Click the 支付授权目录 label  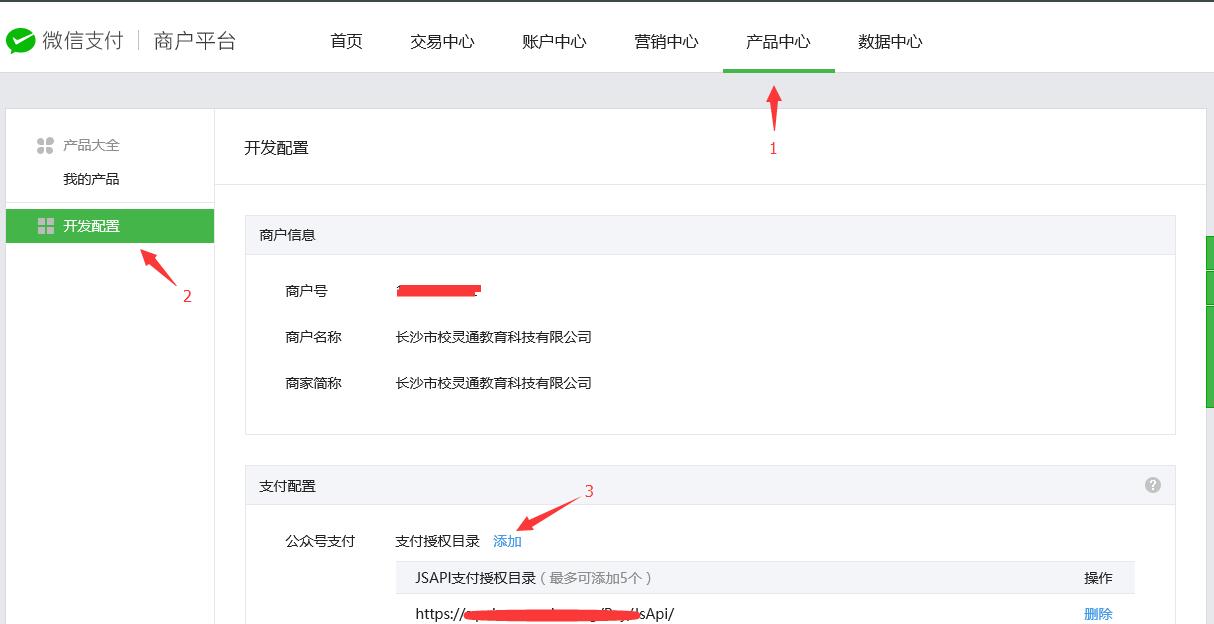click(x=437, y=541)
